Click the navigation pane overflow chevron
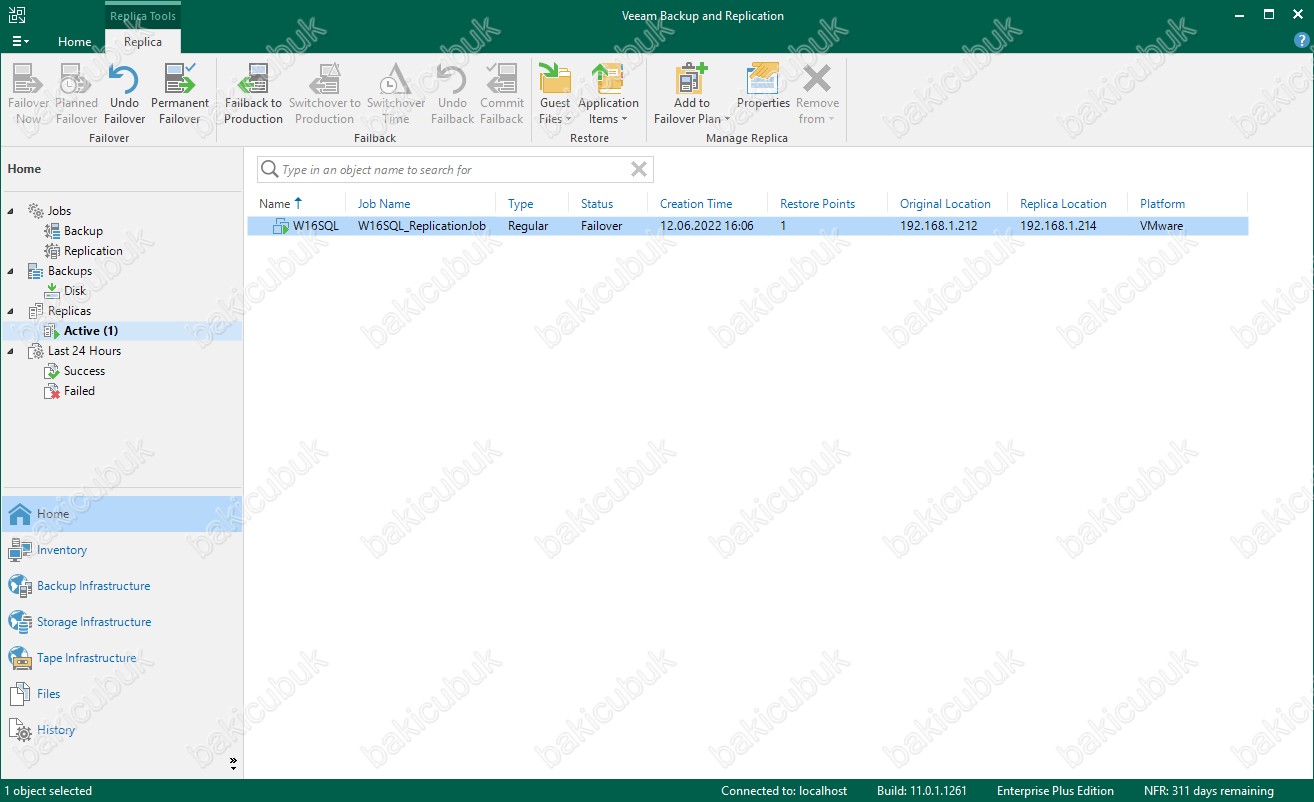Image resolution: width=1314 pixels, height=802 pixels. tap(233, 763)
